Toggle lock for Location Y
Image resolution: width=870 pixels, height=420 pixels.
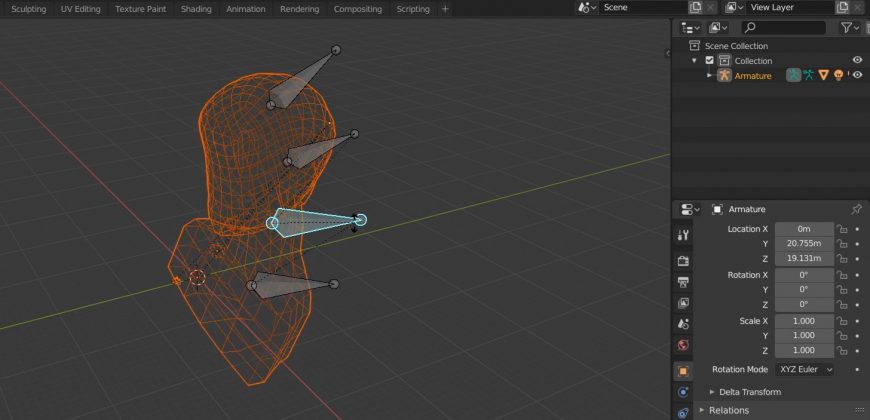842,244
